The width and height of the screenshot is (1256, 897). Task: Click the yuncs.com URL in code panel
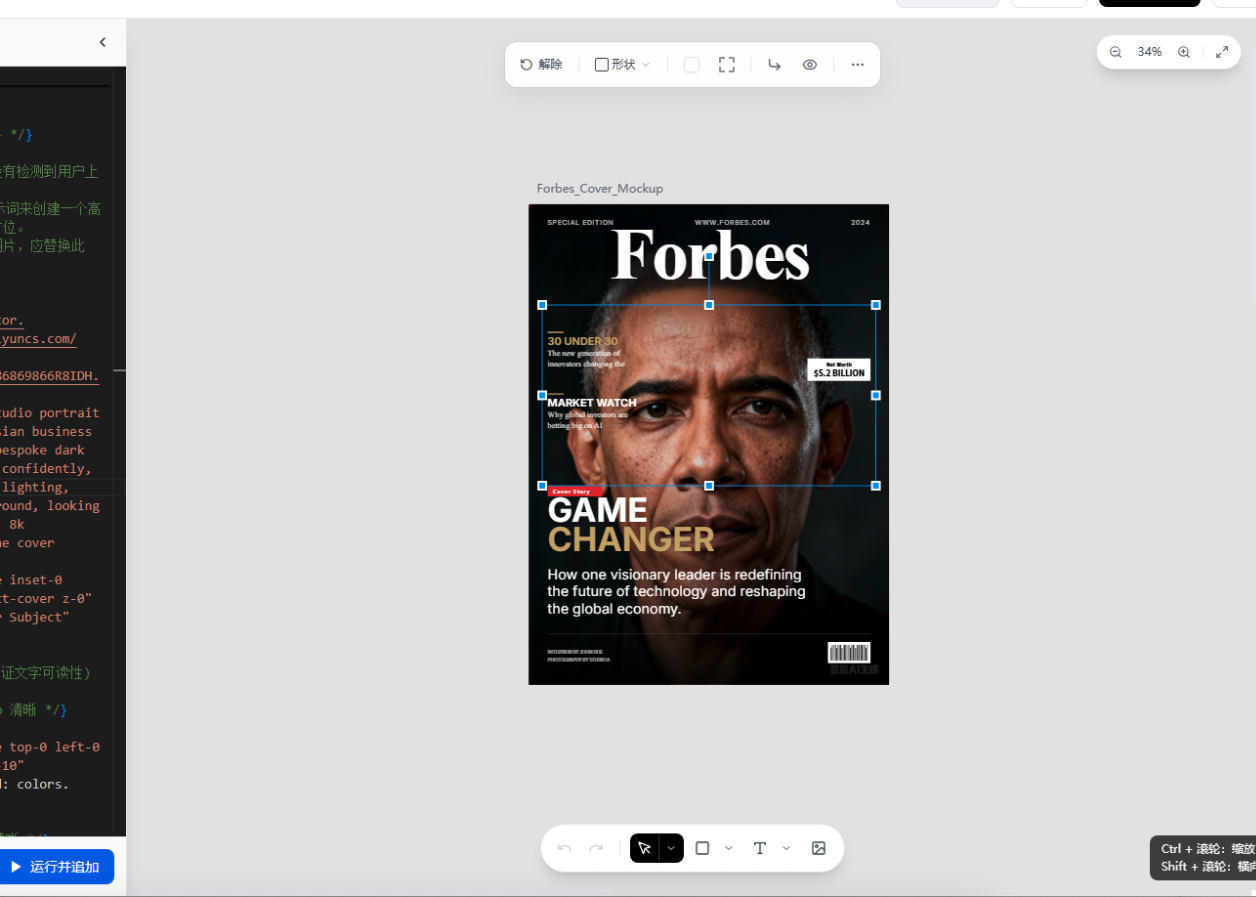click(x=38, y=339)
